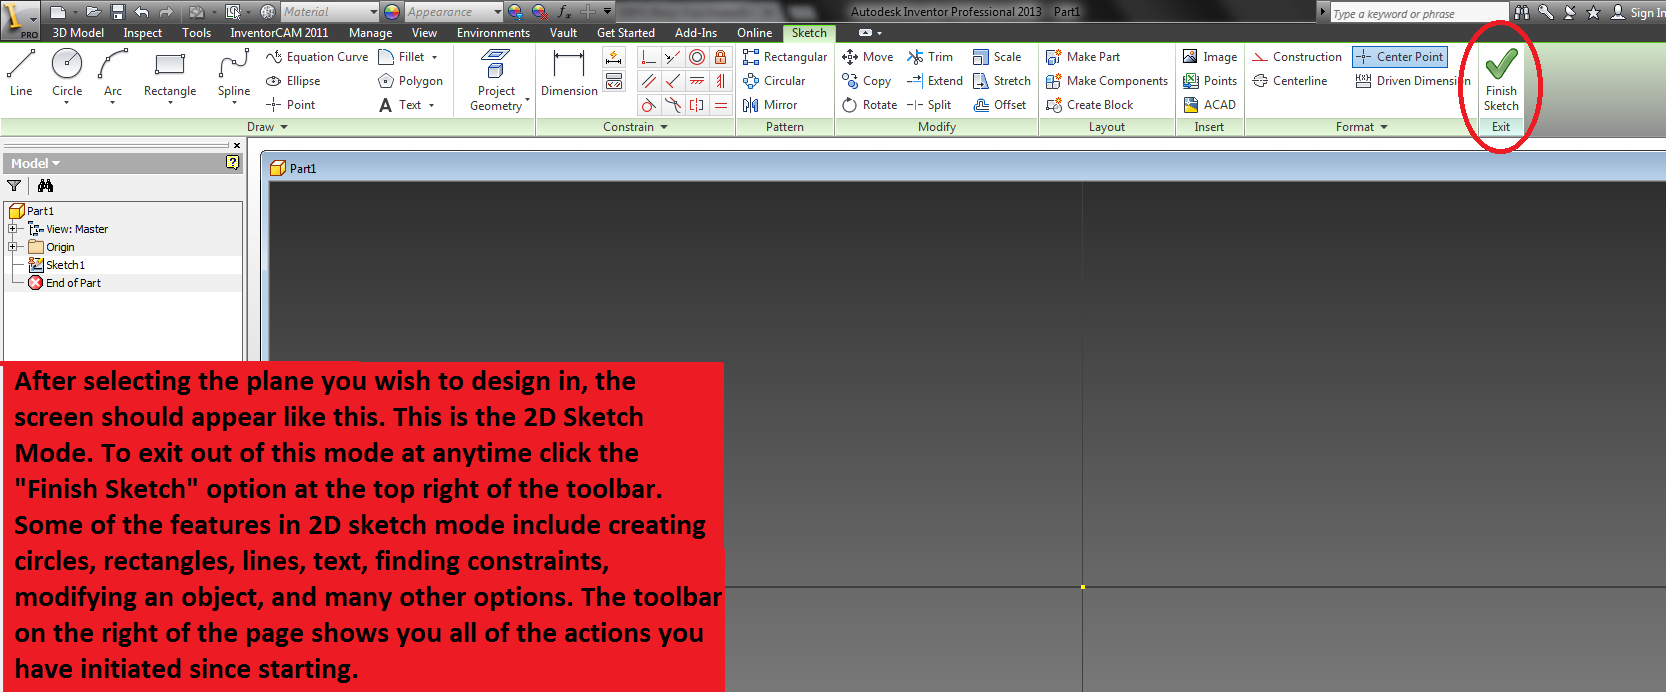Expand the View: Master node
The width and height of the screenshot is (1666, 692).
click(13, 229)
